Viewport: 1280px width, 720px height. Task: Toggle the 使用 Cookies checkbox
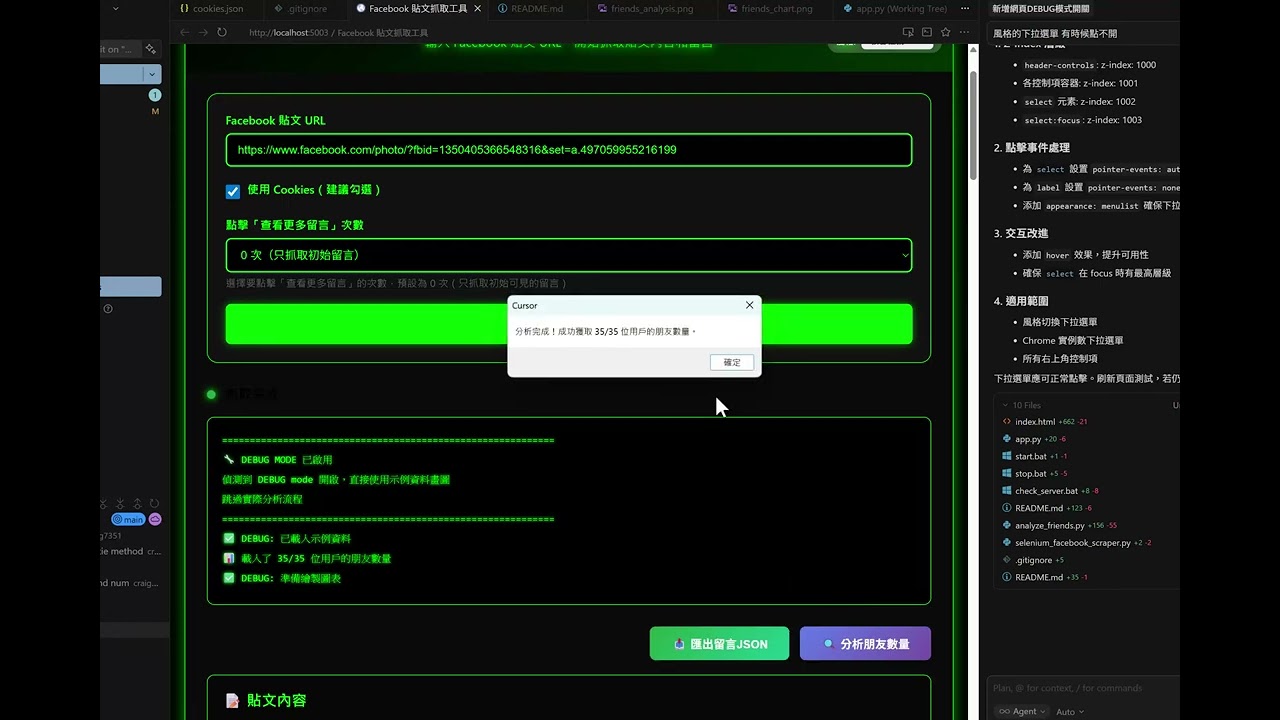(233, 191)
